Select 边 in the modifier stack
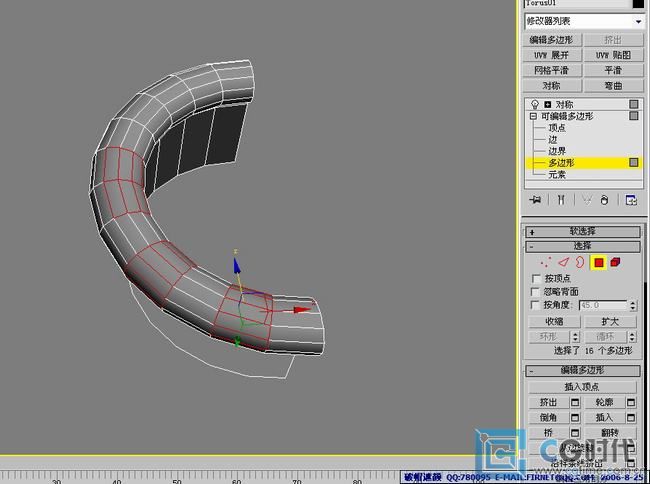 [553, 139]
